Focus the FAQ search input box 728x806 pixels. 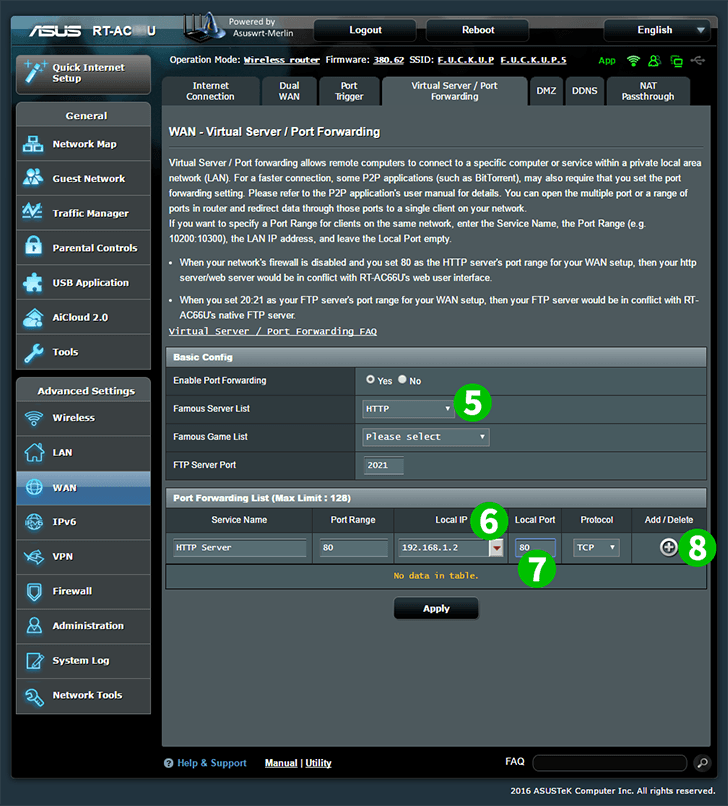click(x=610, y=763)
